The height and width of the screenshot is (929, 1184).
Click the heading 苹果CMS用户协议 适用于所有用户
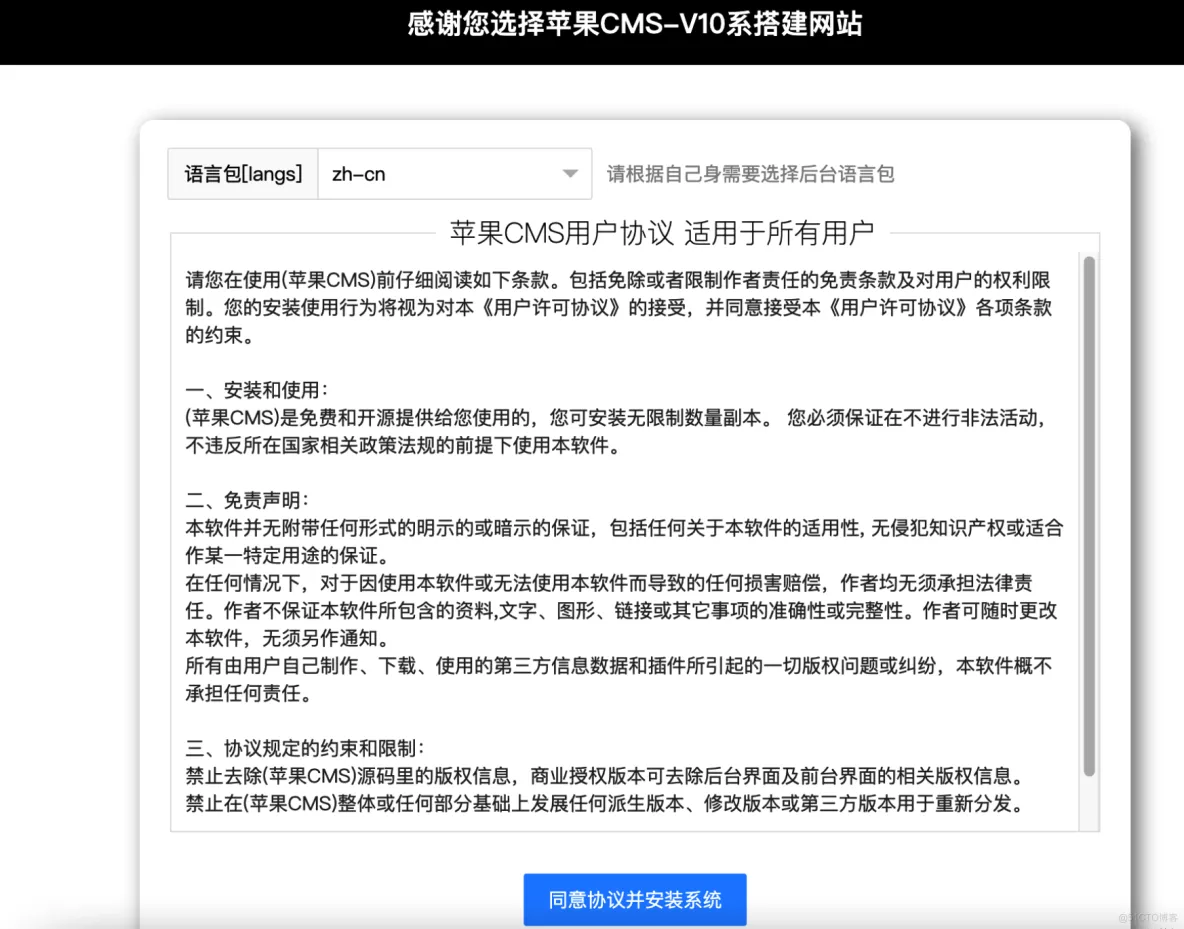point(661,233)
